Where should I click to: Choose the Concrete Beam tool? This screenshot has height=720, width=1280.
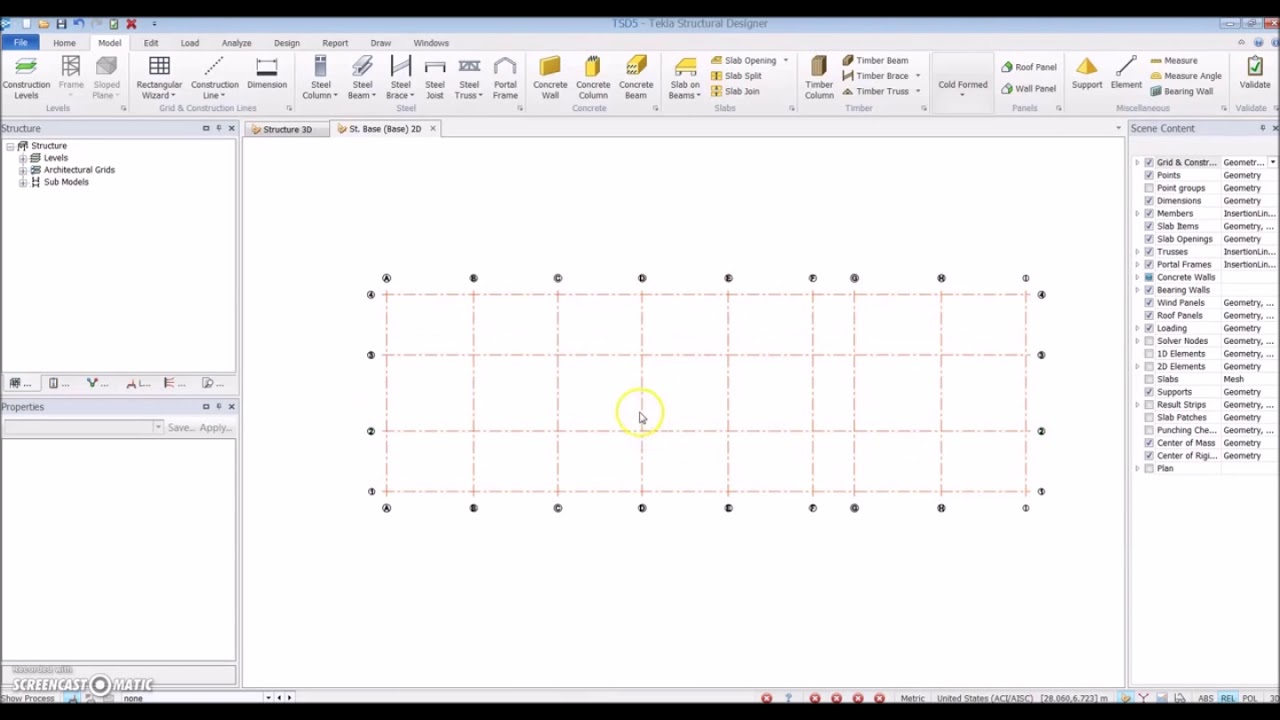(x=636, y=78)
